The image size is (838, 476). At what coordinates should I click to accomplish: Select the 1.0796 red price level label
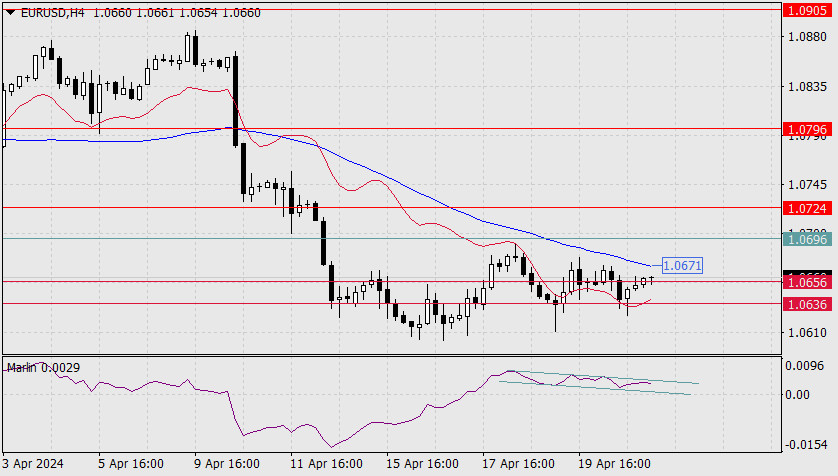click(x=807, y=129)
